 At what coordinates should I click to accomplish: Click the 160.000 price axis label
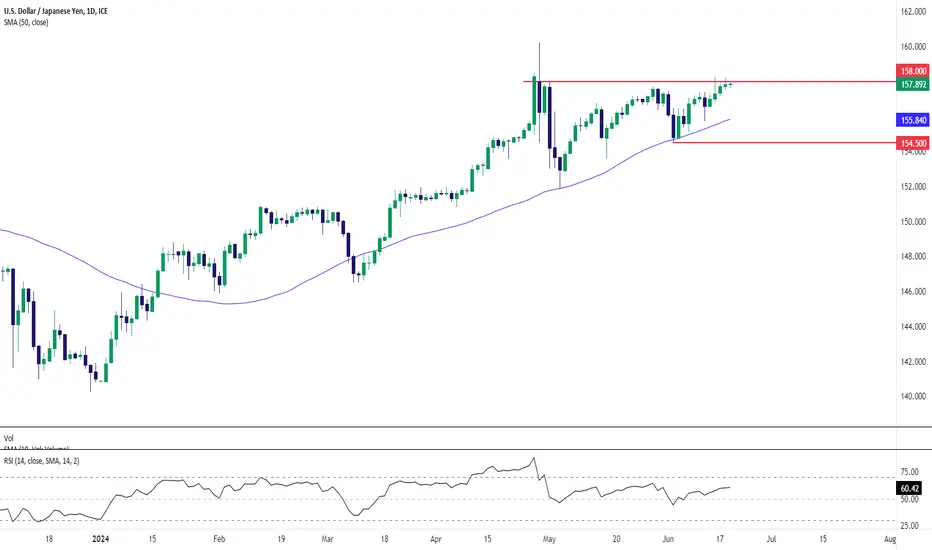(914, 47)
